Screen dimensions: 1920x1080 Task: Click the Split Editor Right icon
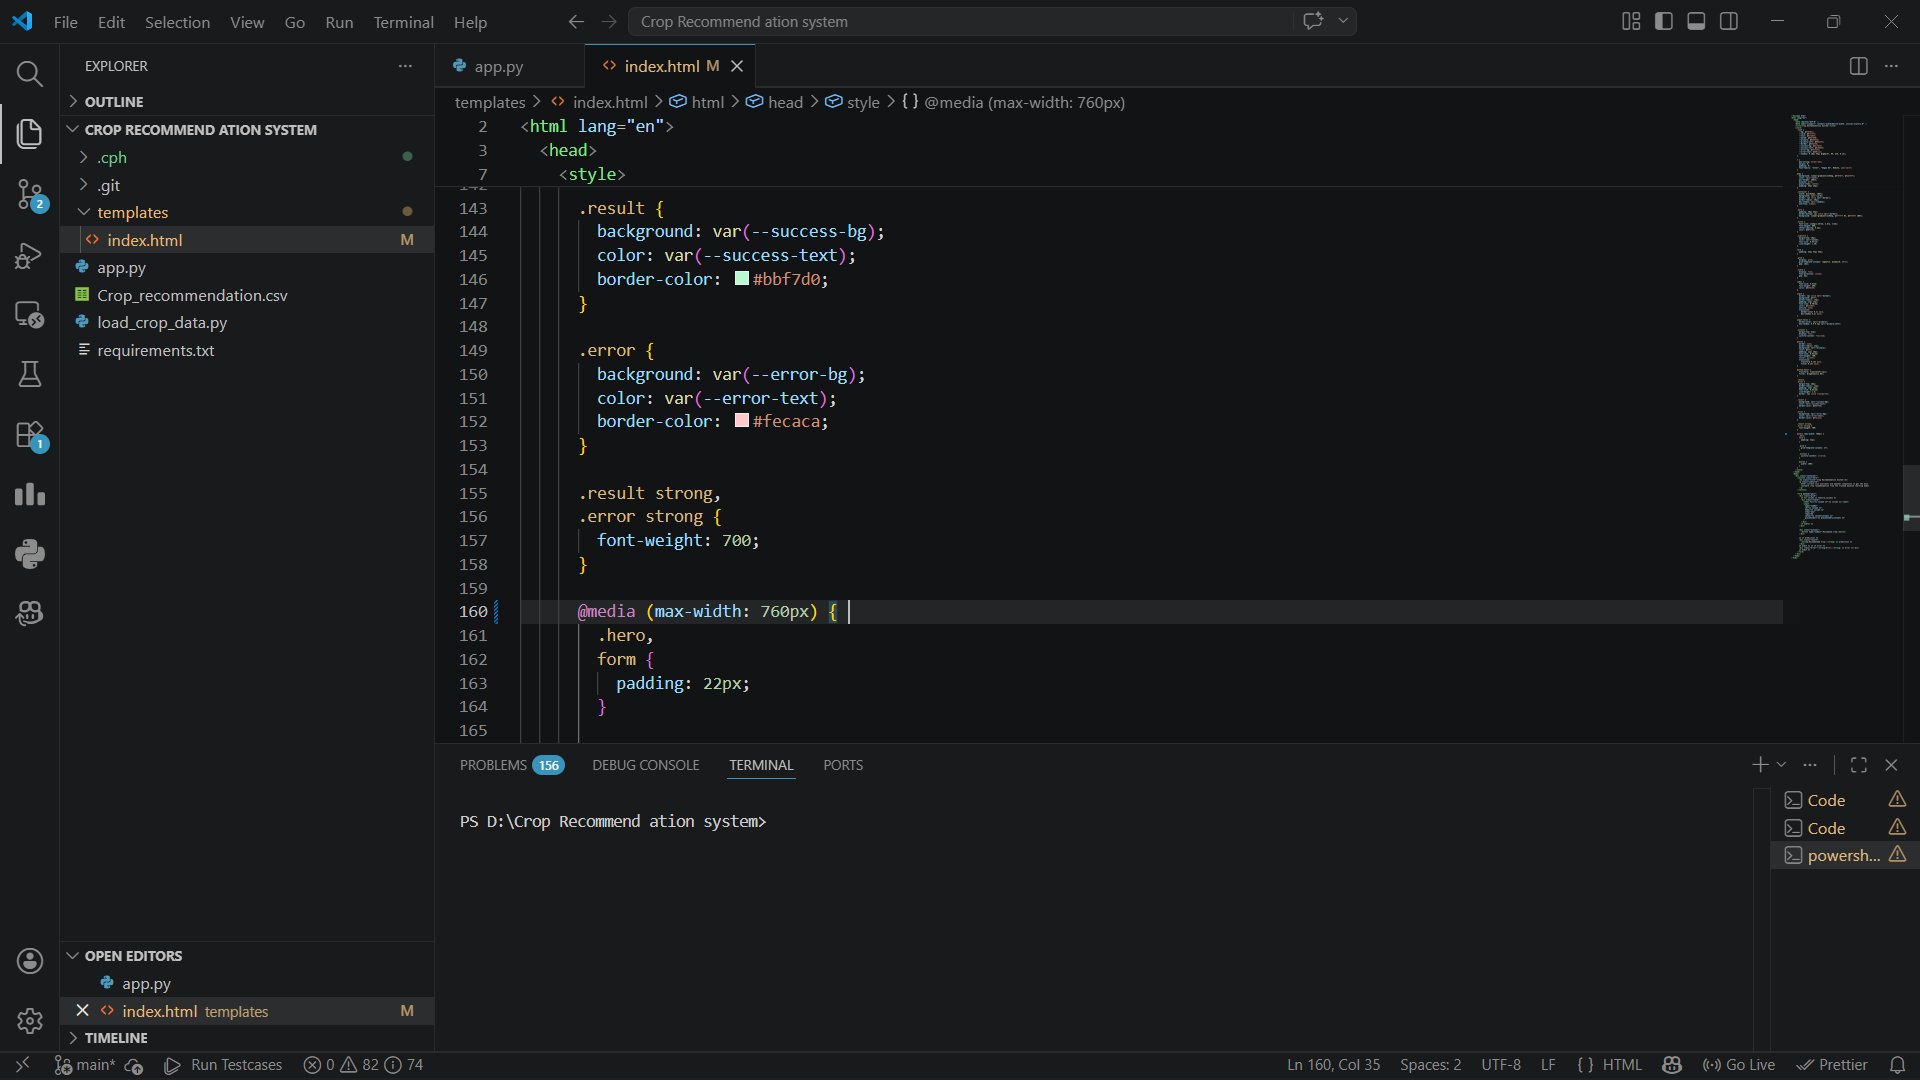(x=1858, y=66)
